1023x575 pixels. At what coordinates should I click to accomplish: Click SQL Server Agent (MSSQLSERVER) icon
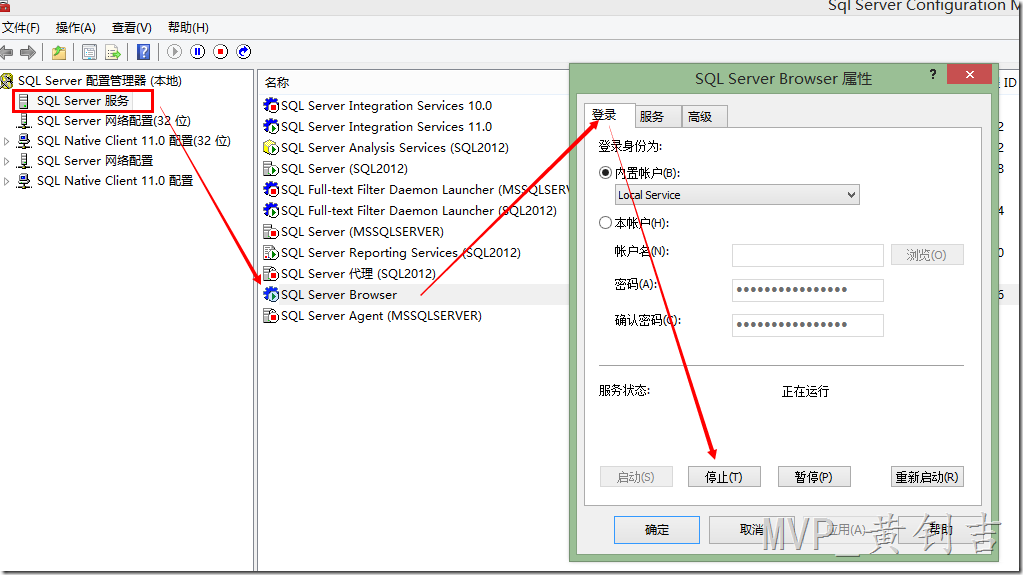pyautogui.click(x=271, y=315)
